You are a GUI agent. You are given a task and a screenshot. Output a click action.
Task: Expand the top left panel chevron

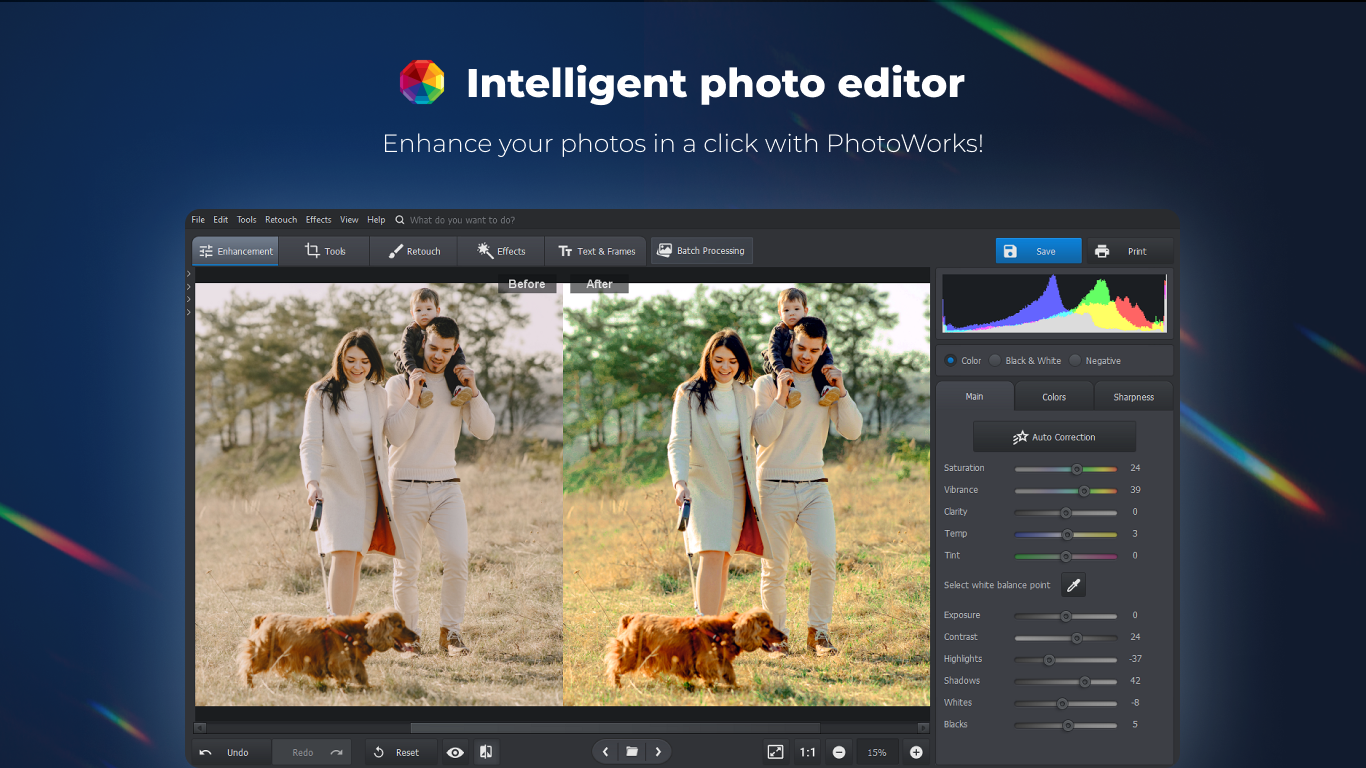[189, 274]
